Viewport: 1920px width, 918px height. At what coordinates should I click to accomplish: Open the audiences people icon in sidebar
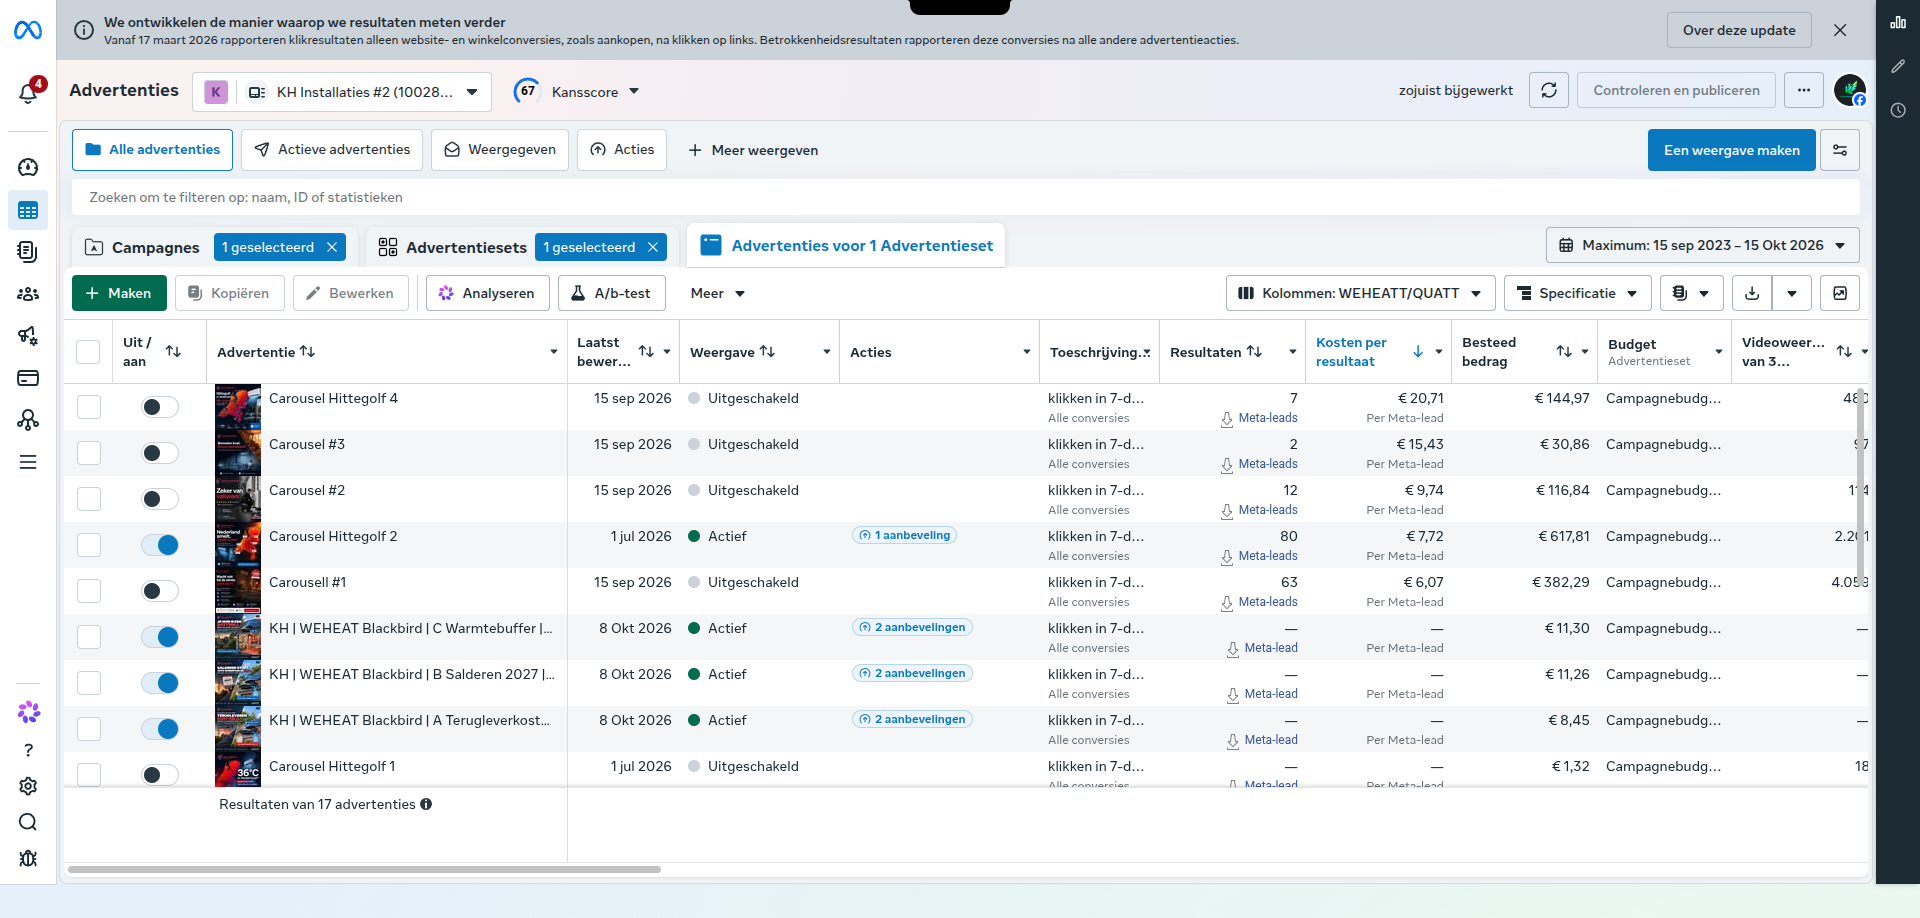pyautogui.click(x=28, y=294)
